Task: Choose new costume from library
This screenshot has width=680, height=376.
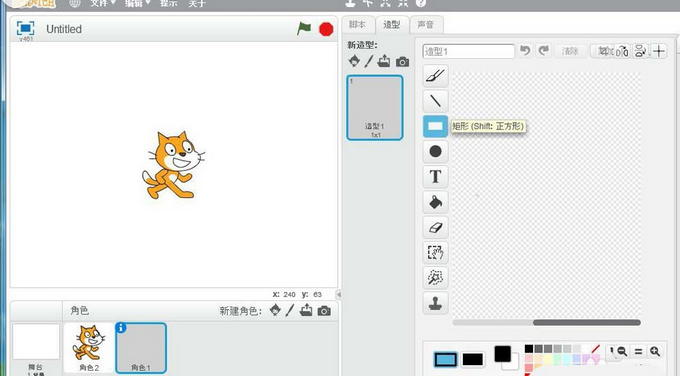Action: [354, 61]
